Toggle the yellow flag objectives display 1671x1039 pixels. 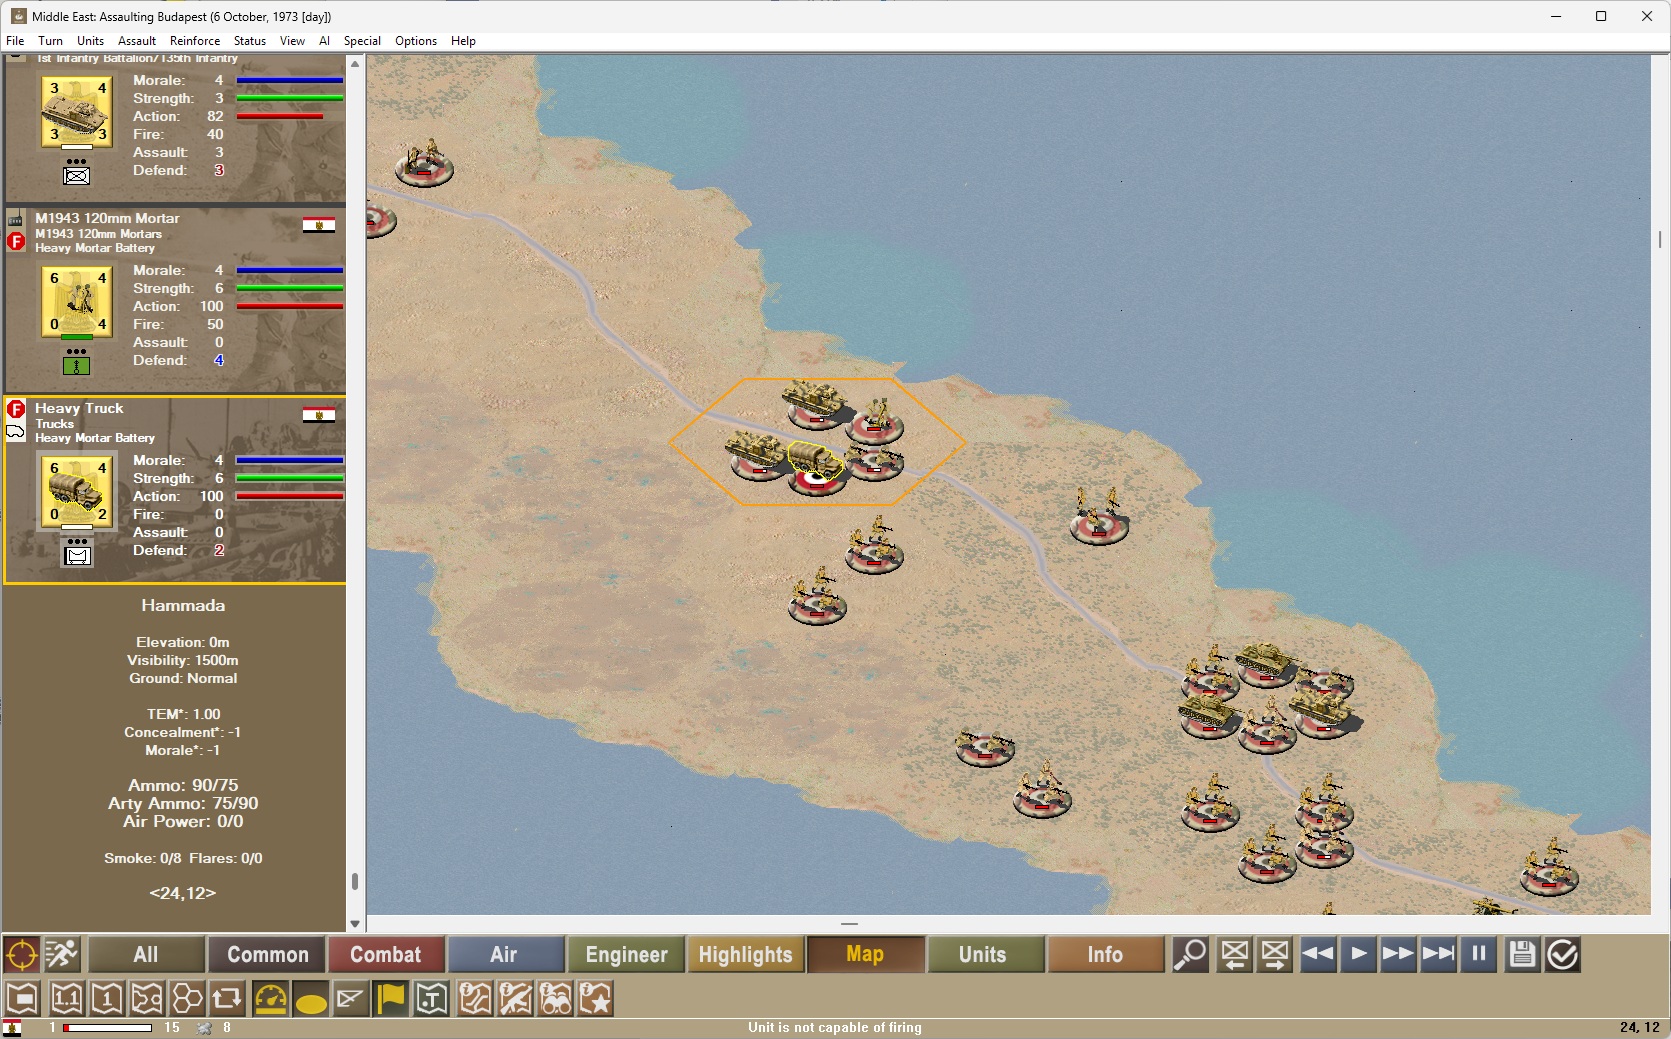click(x=391, y=999)
